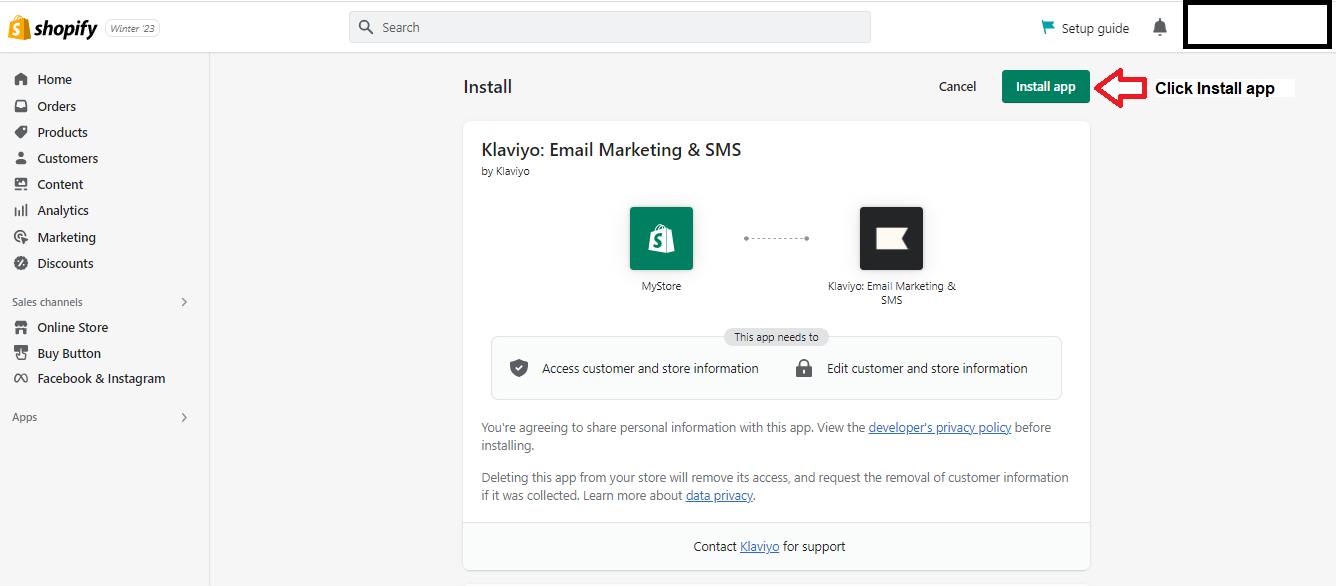Open the developer's privacy policy link
This screenshot has height=586, width=1336.
tap(940, 427)
